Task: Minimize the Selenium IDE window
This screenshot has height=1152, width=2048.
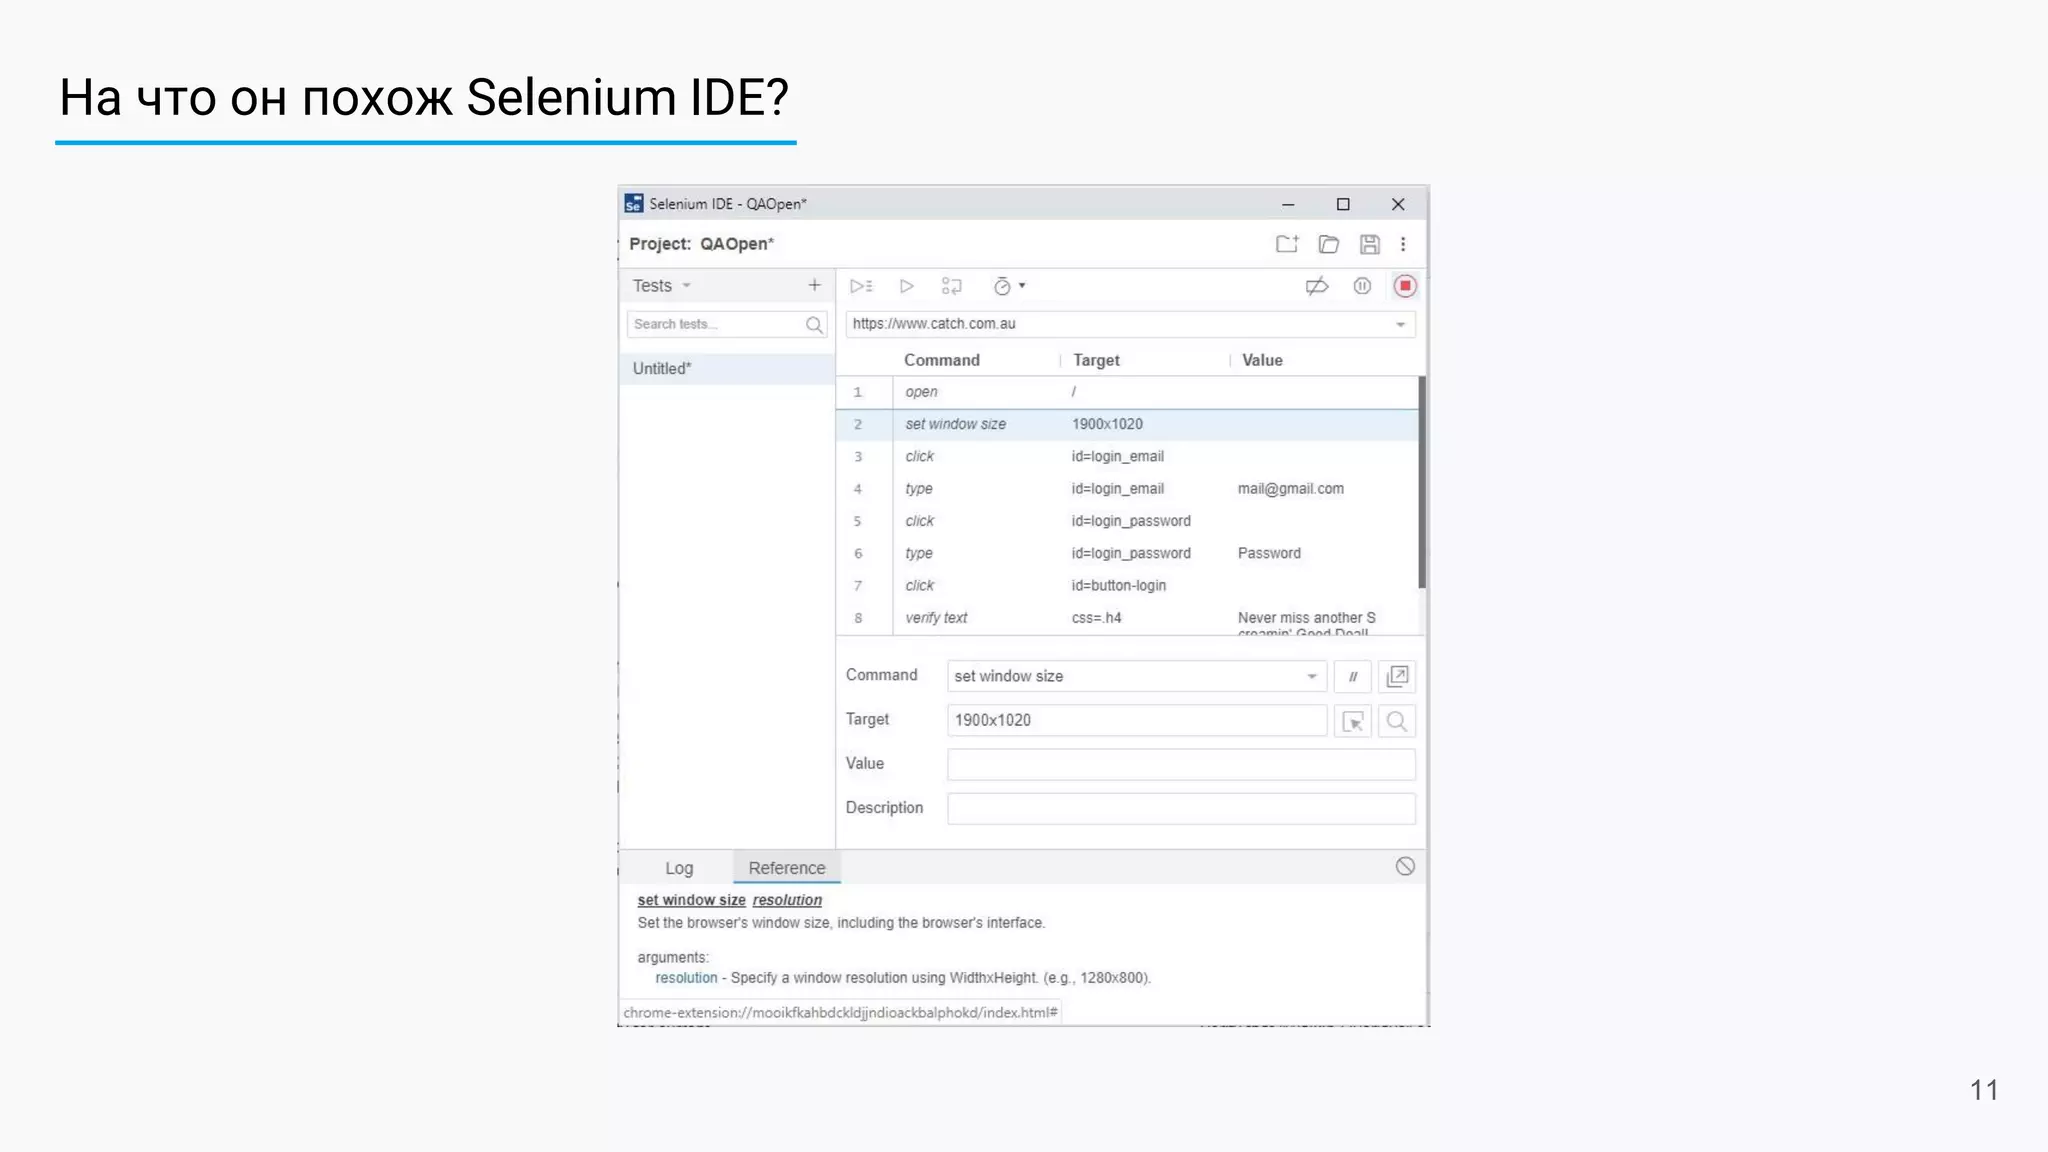Action: coord(1288,204)
